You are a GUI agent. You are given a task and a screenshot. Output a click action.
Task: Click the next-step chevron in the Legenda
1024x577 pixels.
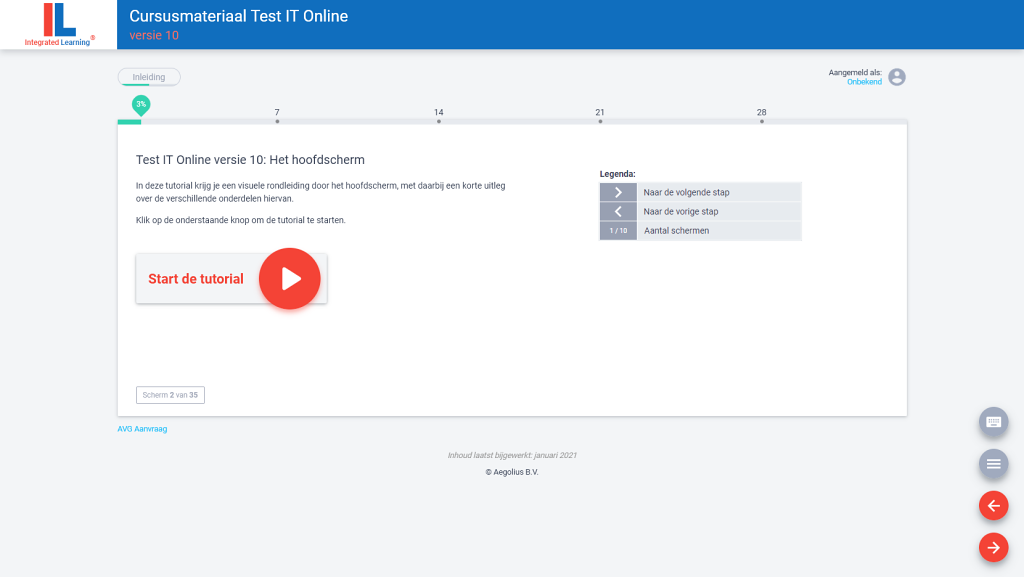pos(618,192)
